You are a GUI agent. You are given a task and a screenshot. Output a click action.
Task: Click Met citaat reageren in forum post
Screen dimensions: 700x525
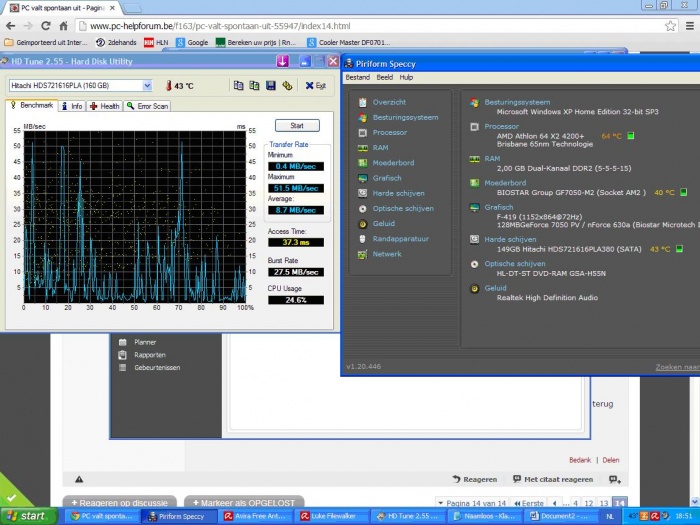[553, 479]
